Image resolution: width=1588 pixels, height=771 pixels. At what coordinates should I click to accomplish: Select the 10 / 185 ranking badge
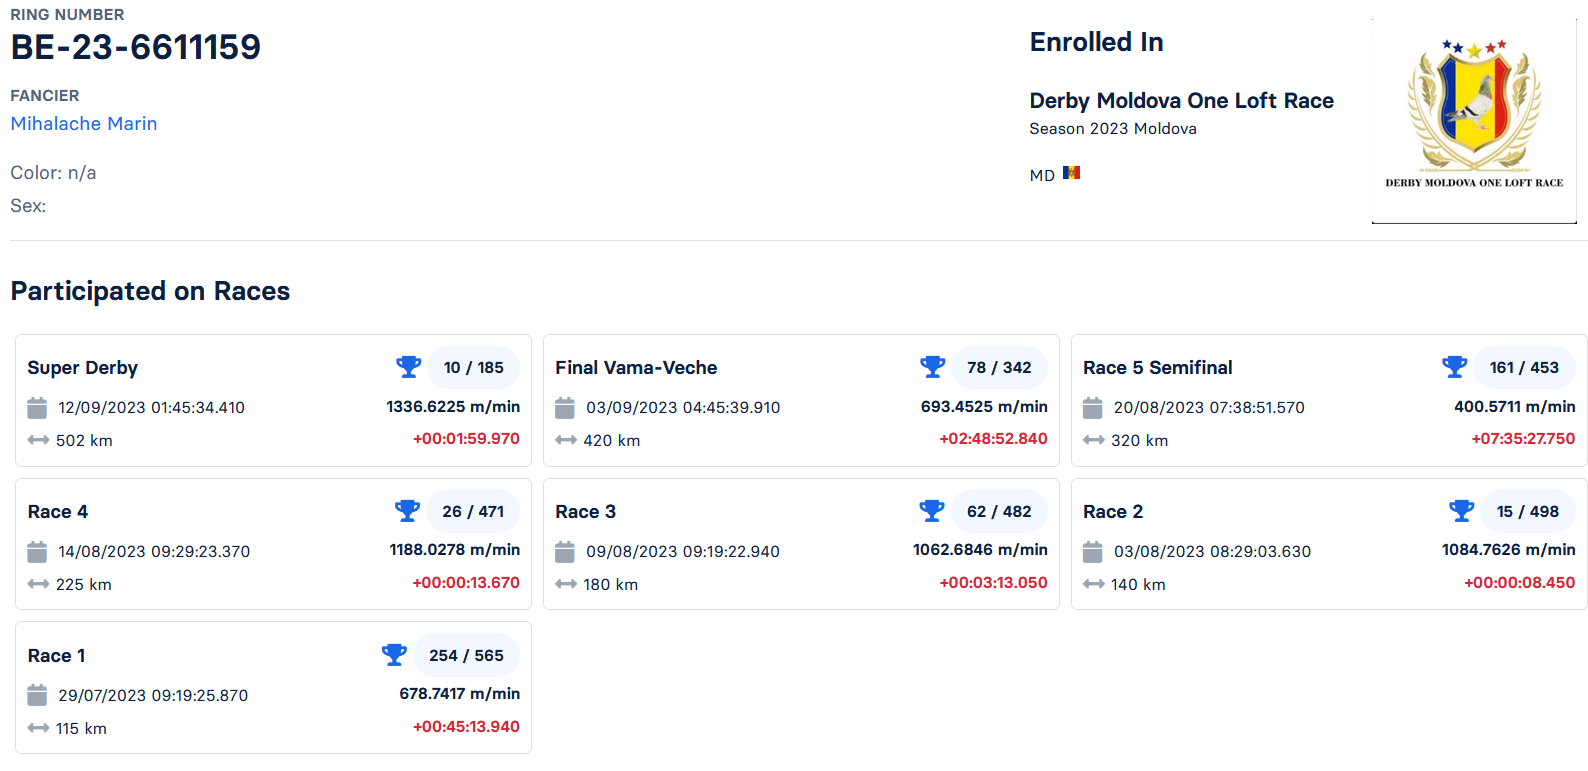[473, 367]
